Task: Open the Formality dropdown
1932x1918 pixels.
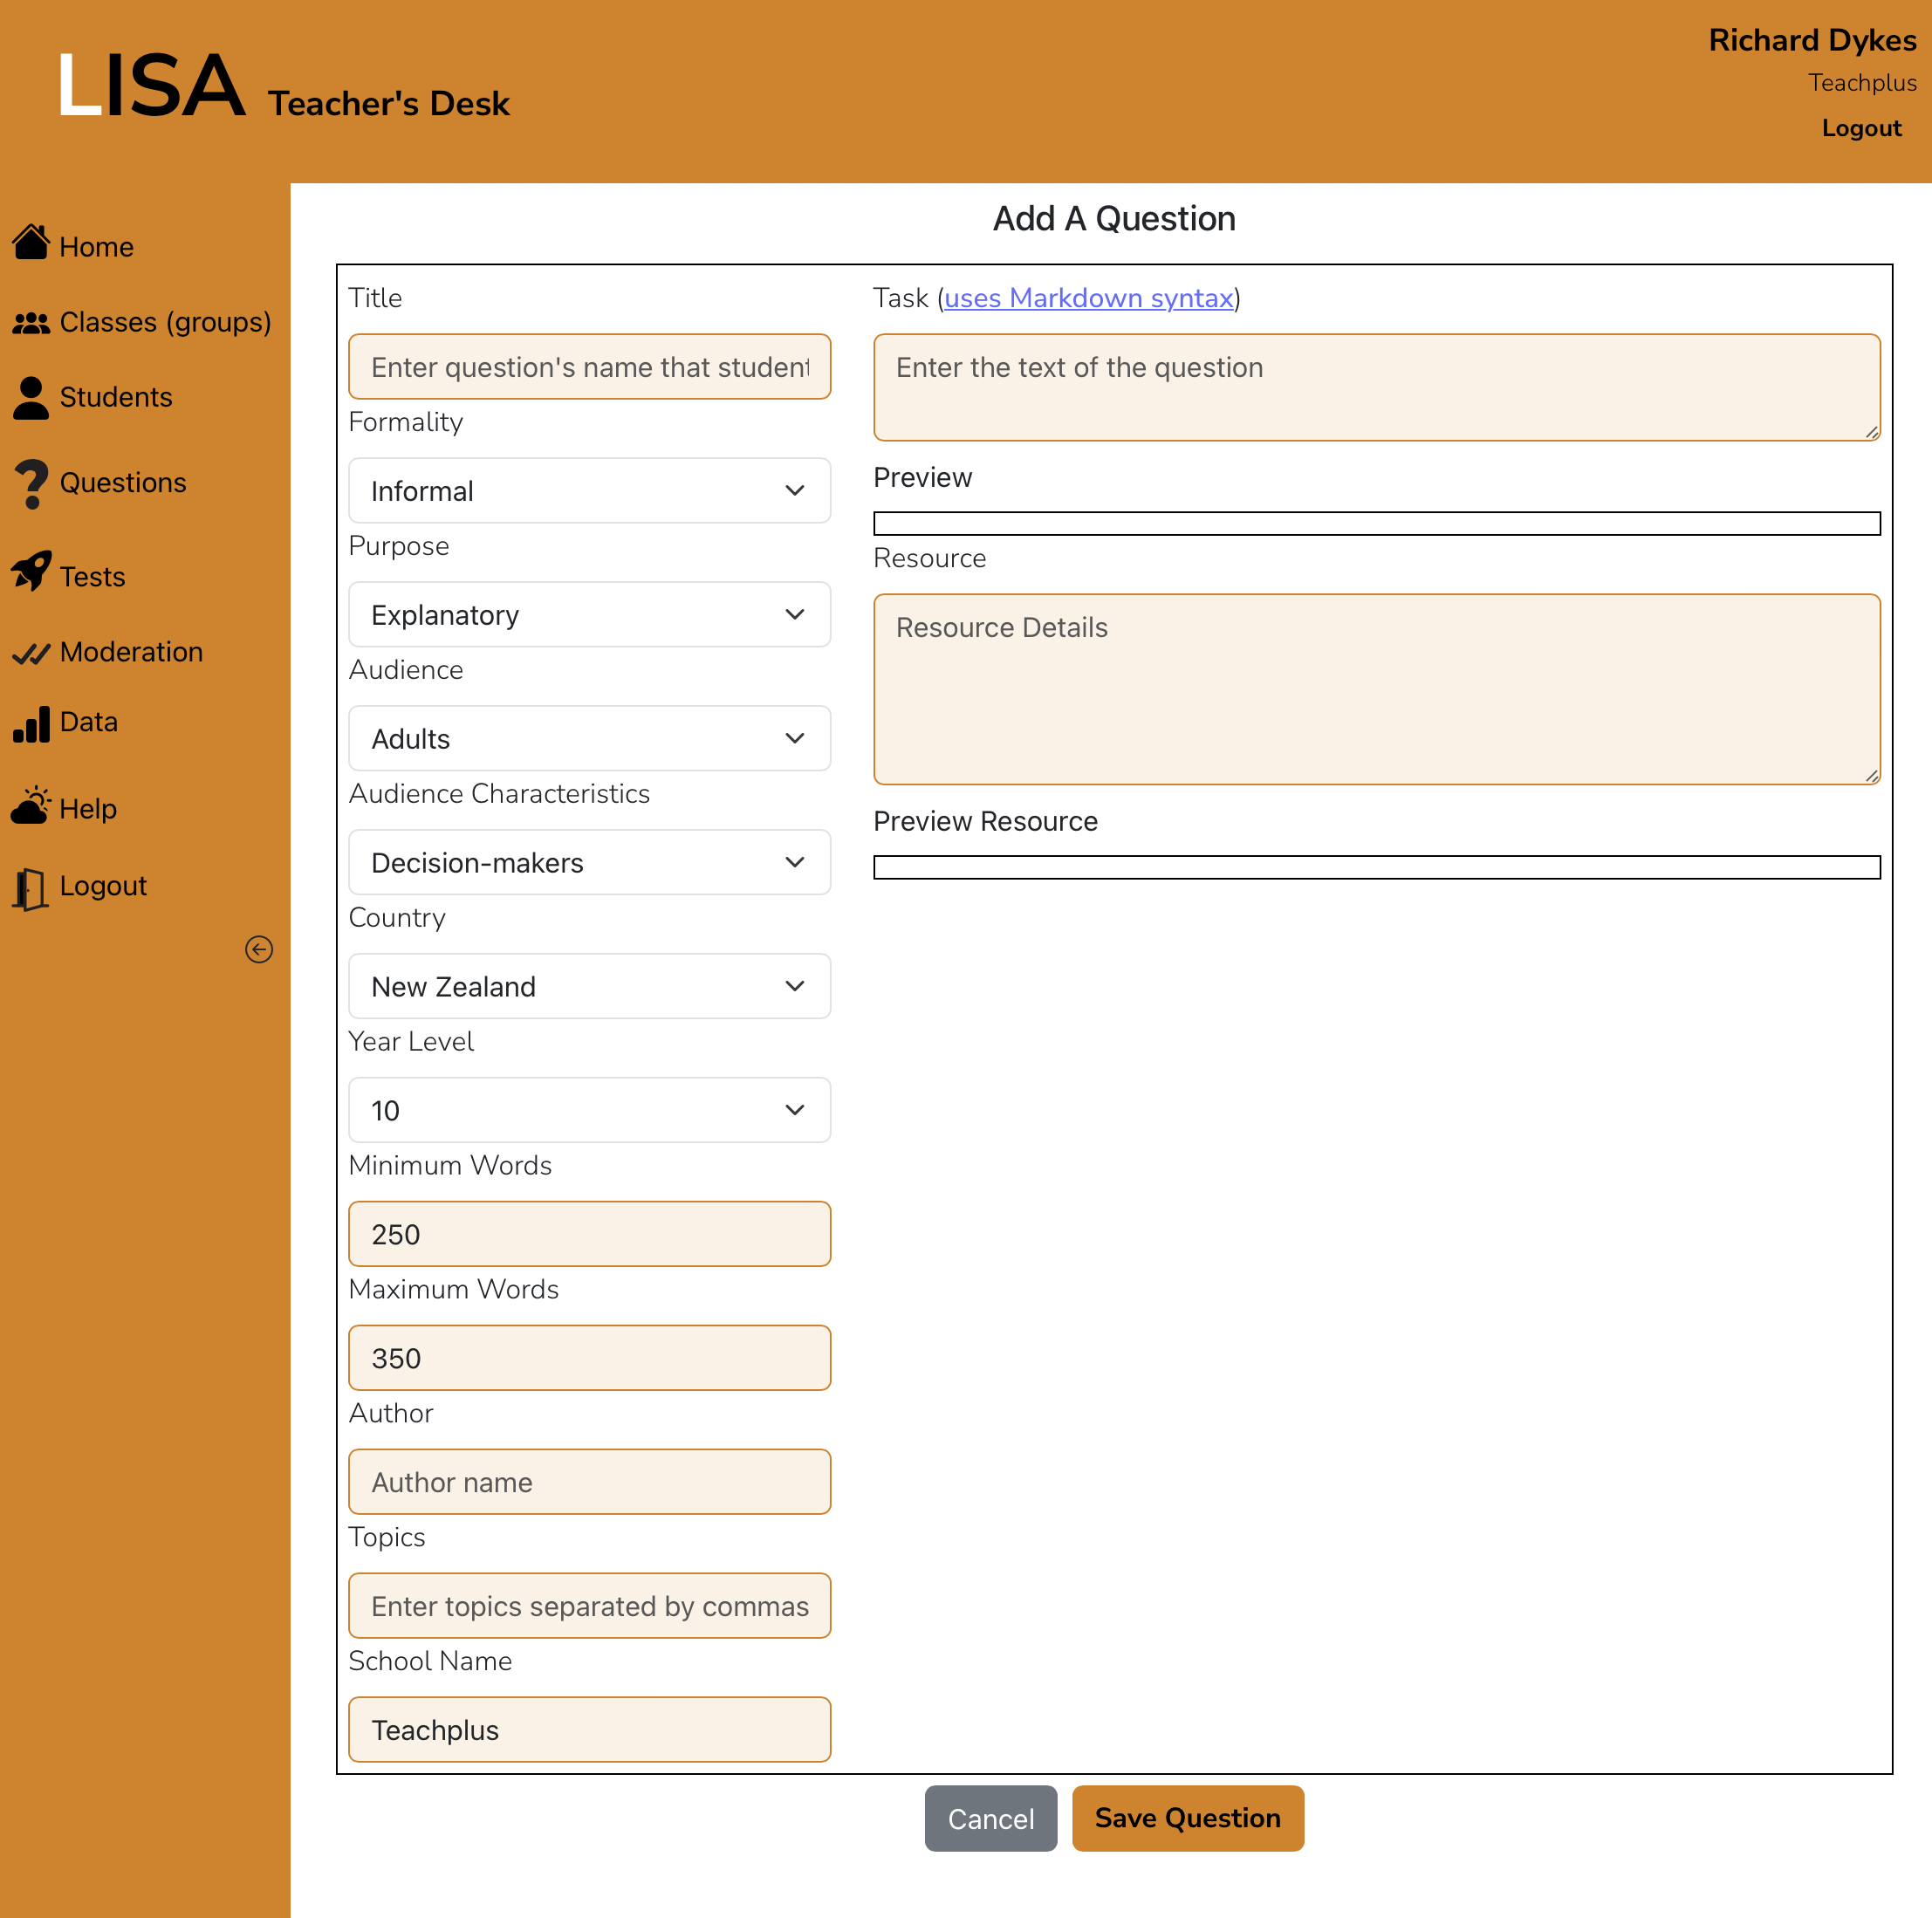Action: (589, 491)
